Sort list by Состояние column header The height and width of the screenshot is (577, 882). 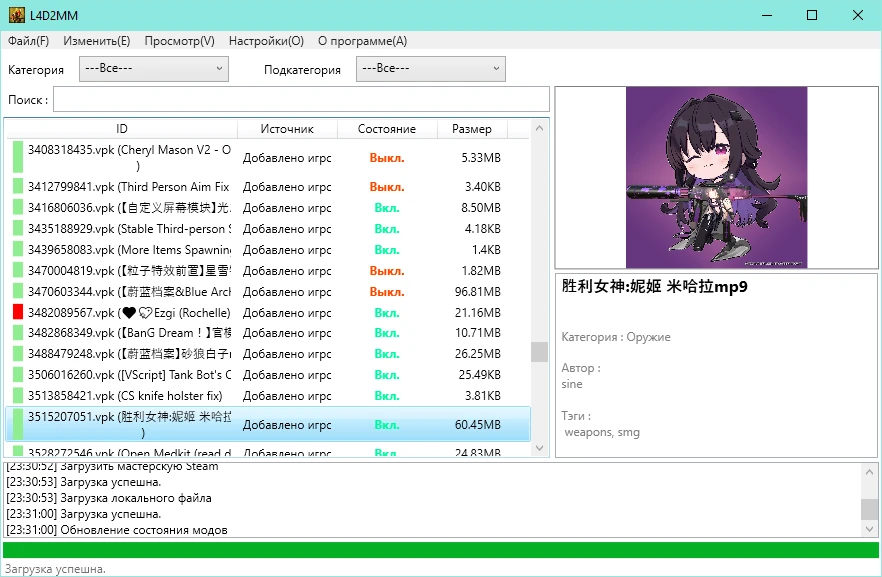point(386,129)
